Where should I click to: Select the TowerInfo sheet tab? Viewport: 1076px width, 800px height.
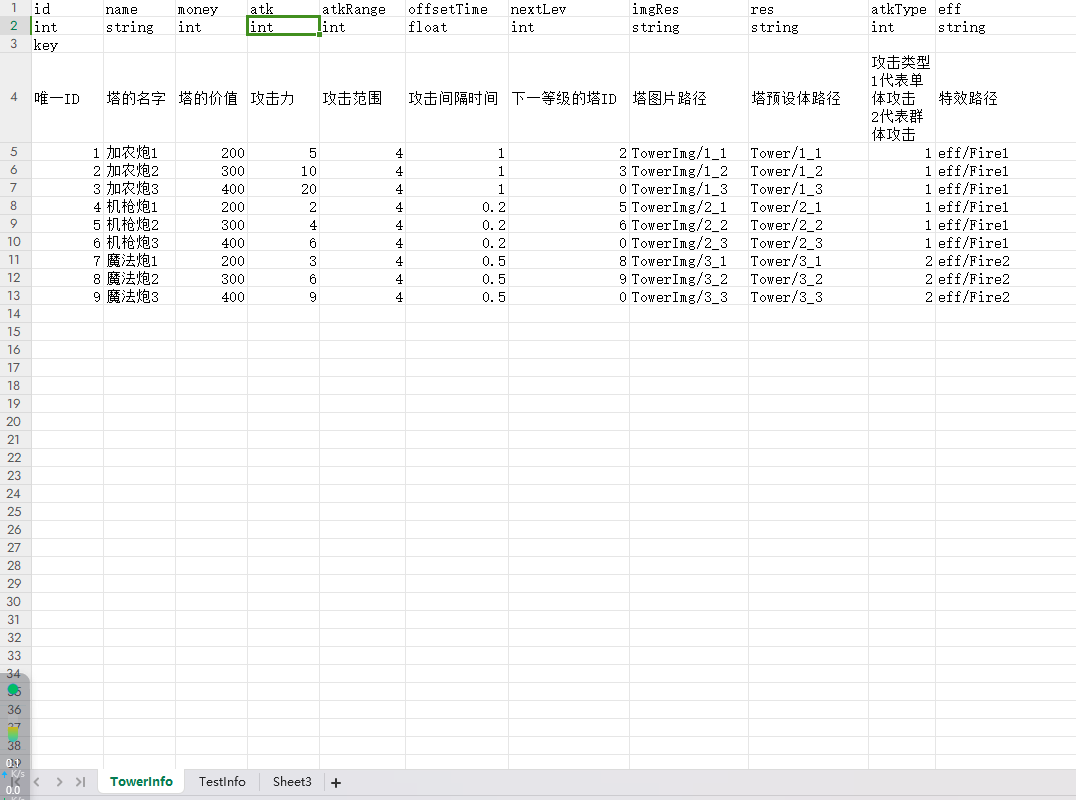[x=141, y=782]
